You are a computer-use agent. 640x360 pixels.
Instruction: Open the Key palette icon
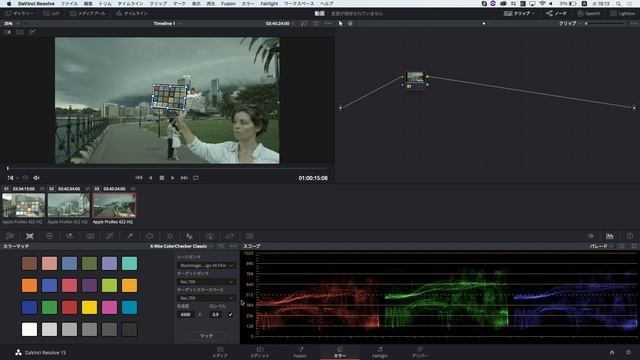tap(209, 236)
